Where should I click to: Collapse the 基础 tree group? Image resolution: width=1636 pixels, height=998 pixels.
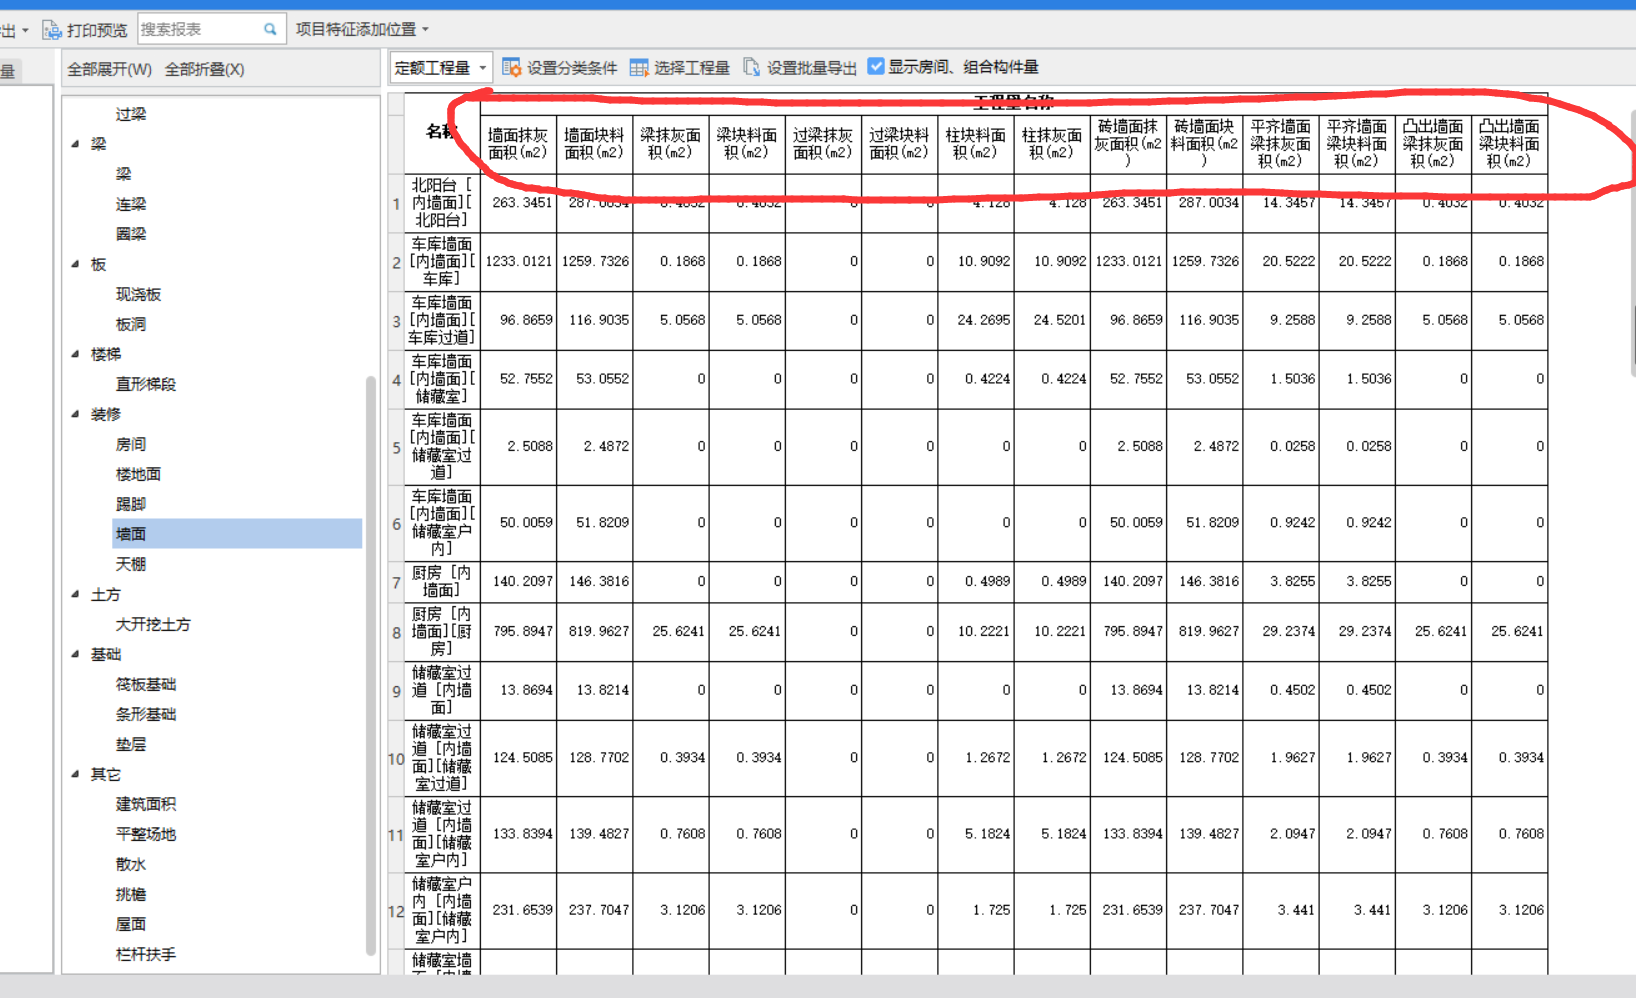(76, 654)
